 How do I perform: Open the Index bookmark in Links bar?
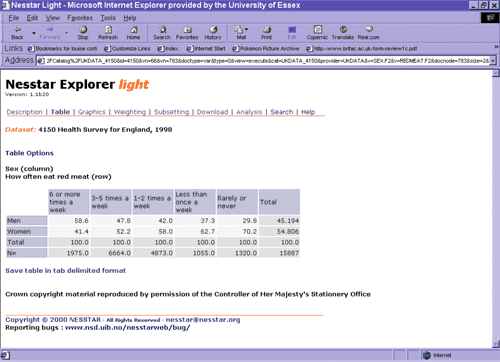pyautogui.click(x=168, y=49)
